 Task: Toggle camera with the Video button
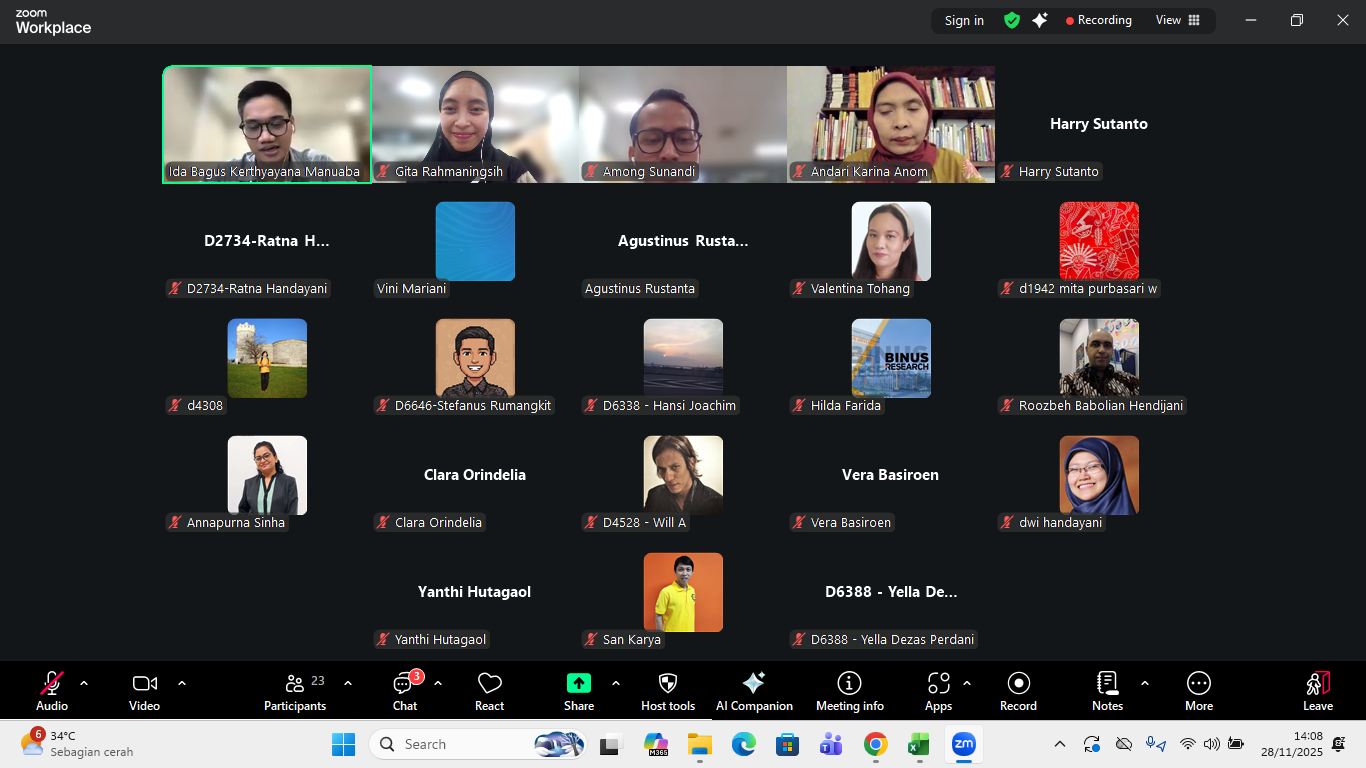(x=145, y=691)
